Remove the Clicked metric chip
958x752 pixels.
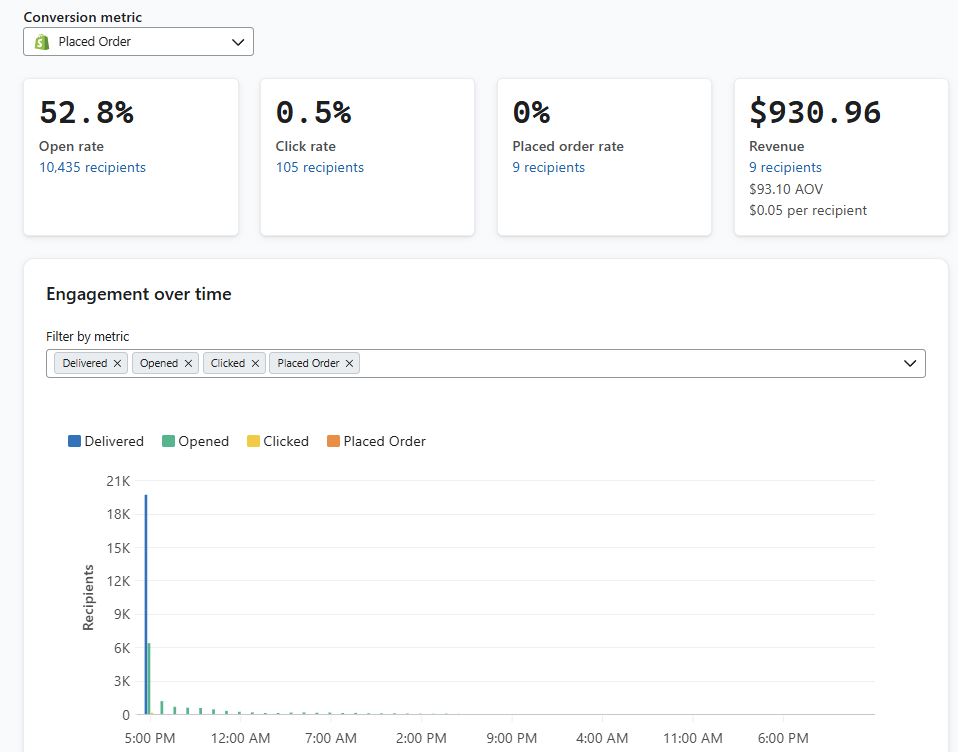tap(255, 363)
